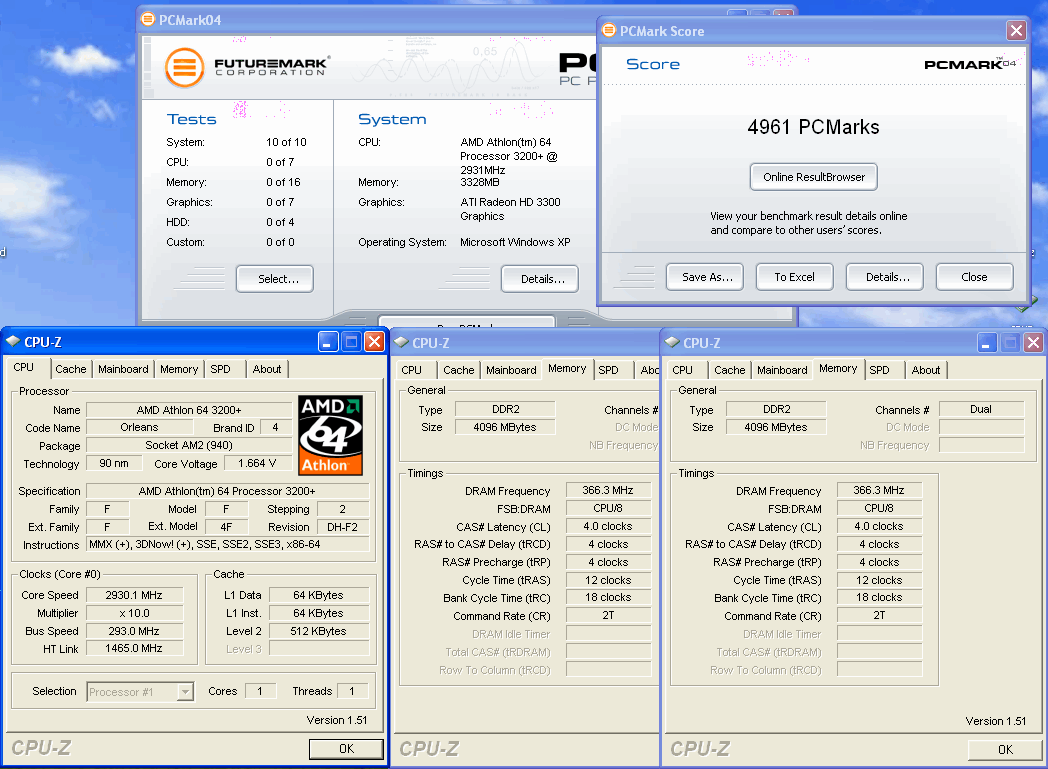The image size is (1048, 769).
Task: Click FSB:DRAM CPU/8 in middle CPU-Z
Action: (x=608, y=508)
